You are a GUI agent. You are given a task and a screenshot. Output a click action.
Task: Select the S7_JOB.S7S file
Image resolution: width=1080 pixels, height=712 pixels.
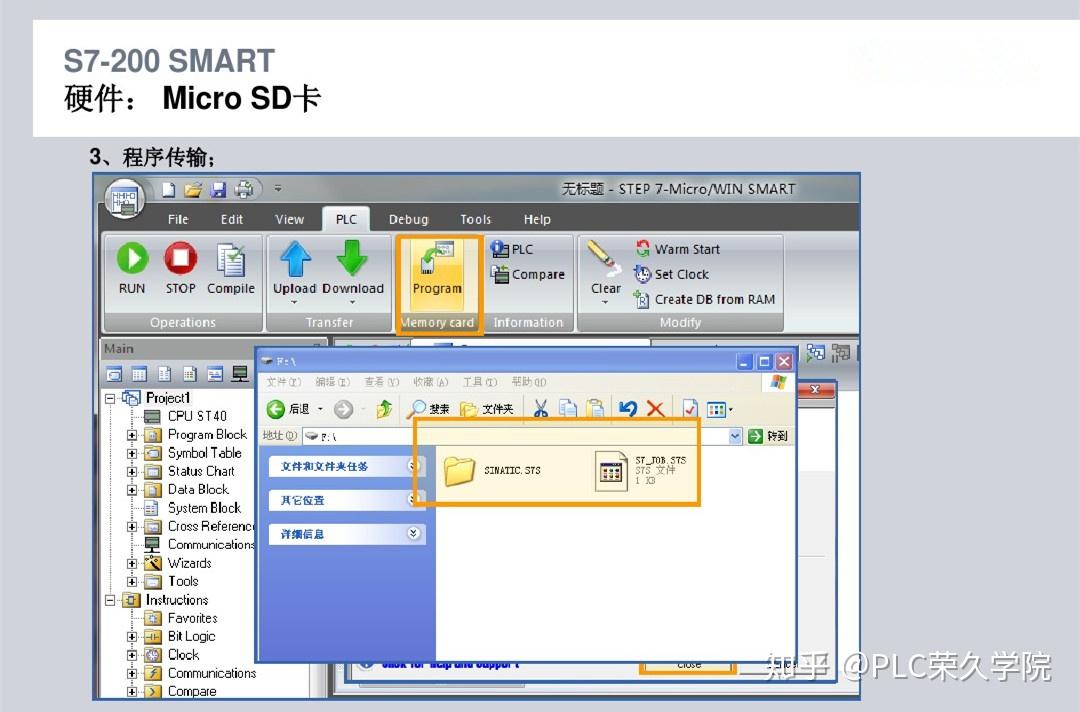tap(641, 470)
